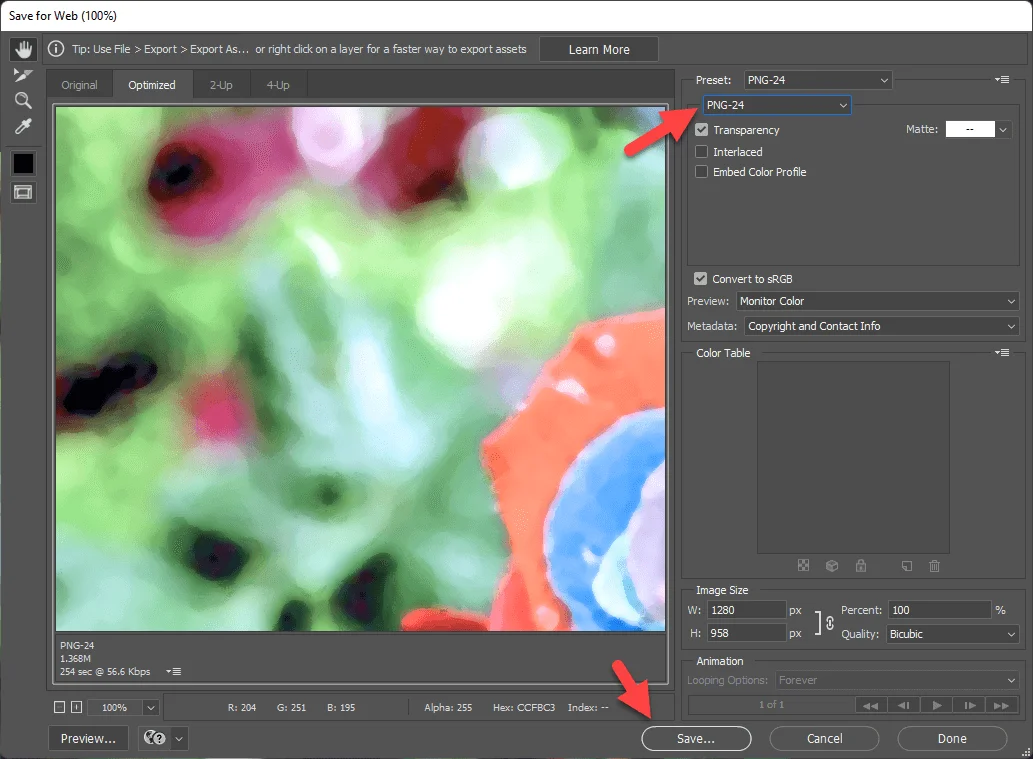Click the web-shift cube icon in Color Table
Image resolution: width=1033 pixels, height=759 pixels.
pos(832,565)
